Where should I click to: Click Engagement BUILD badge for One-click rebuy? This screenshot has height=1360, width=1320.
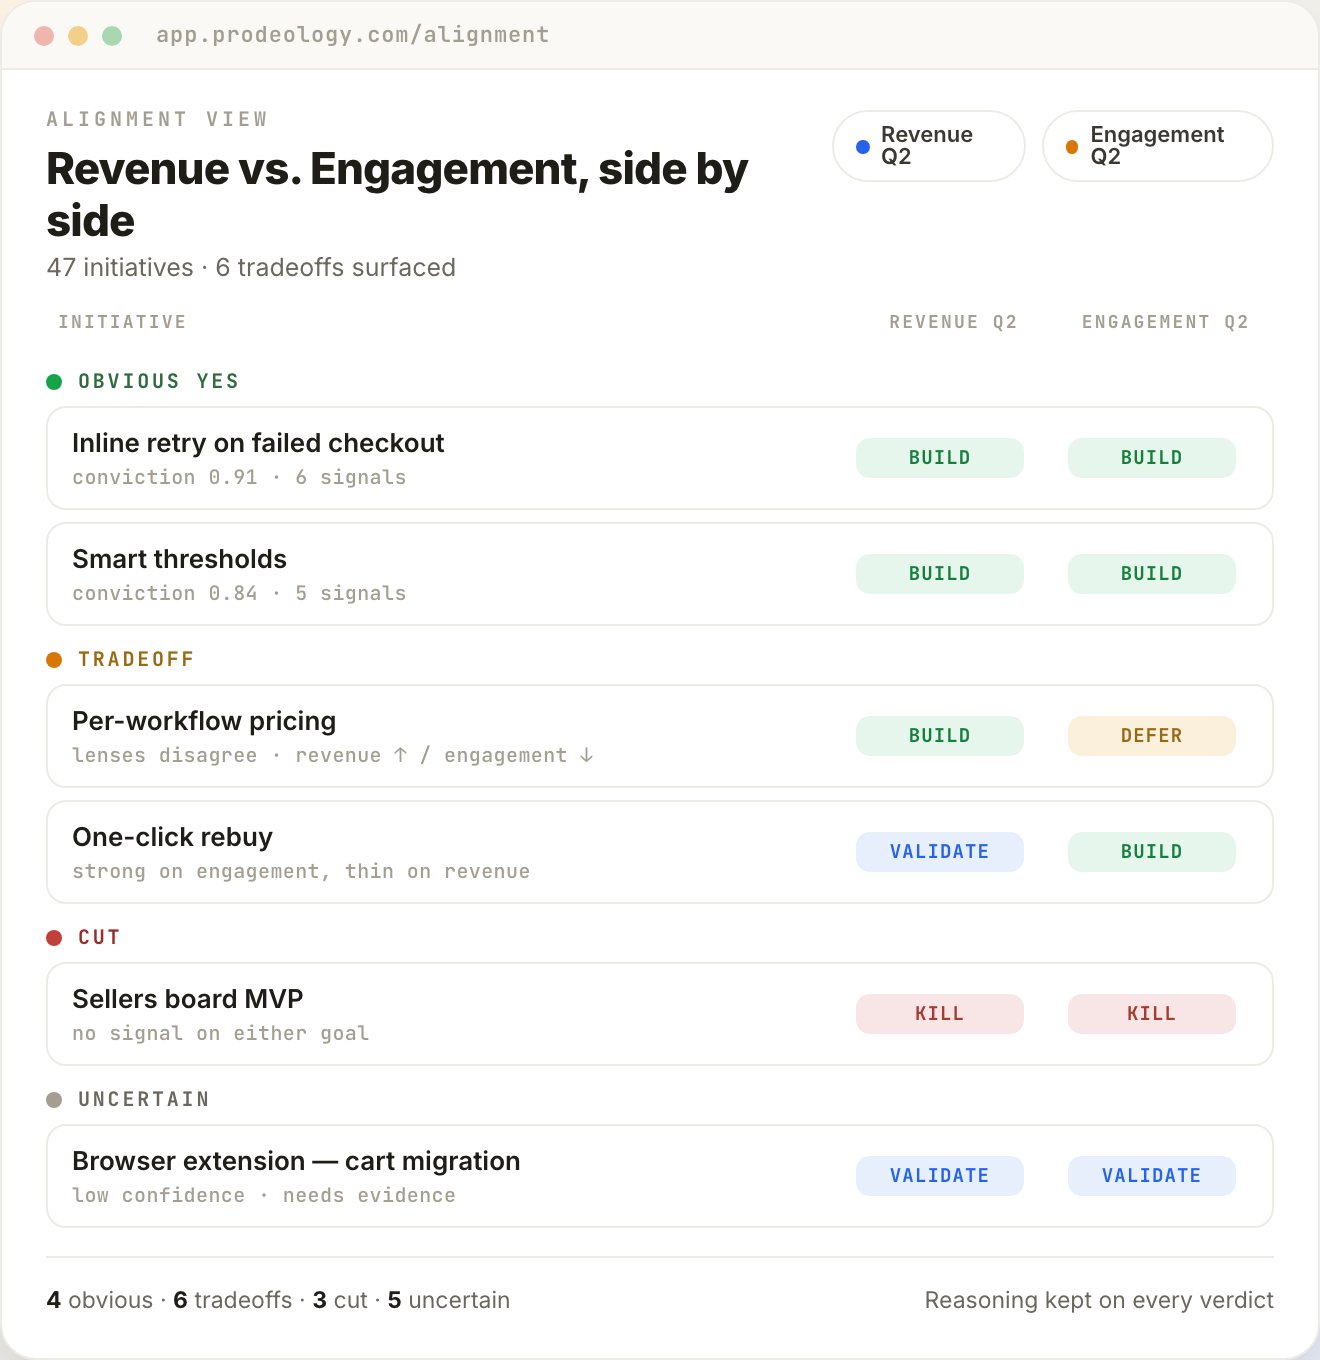coord(1152,852)
